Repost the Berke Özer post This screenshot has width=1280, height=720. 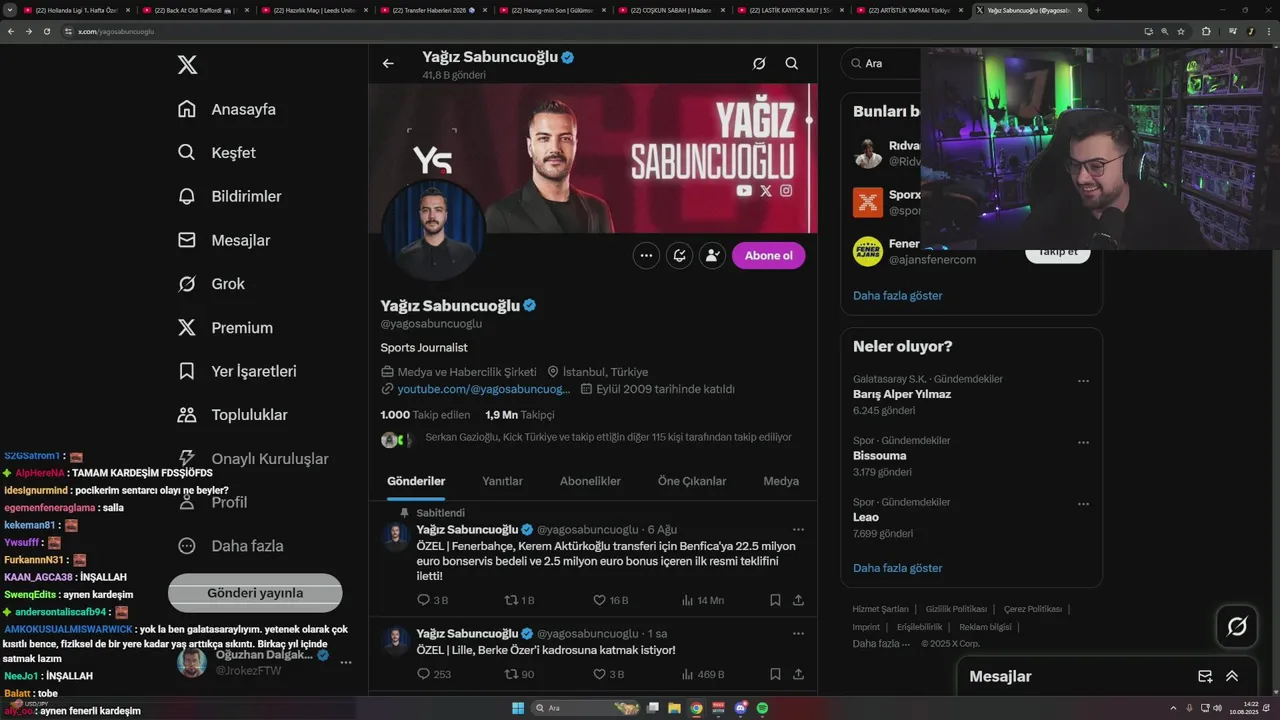[x=519, y=674]
